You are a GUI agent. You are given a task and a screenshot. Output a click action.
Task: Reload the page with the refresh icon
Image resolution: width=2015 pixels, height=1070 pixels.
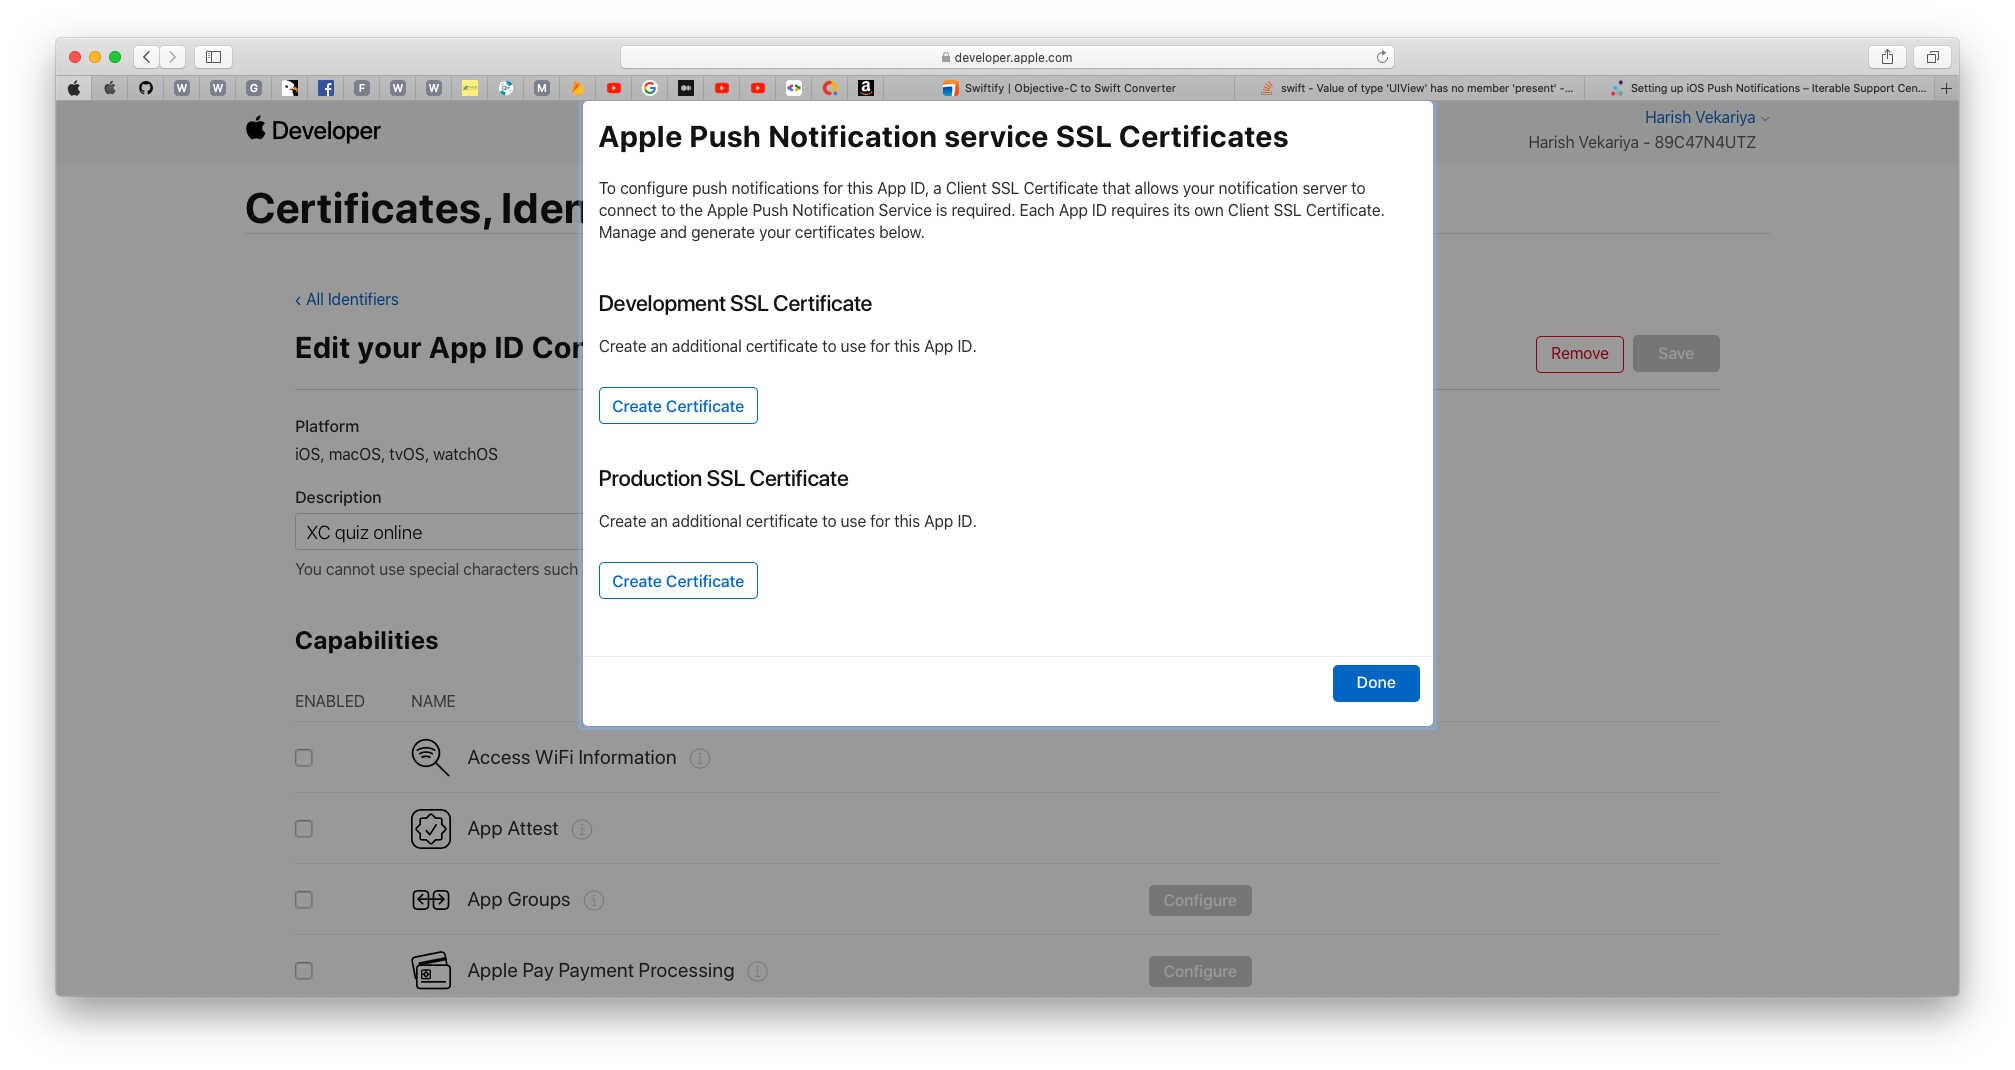(1382, 57)
